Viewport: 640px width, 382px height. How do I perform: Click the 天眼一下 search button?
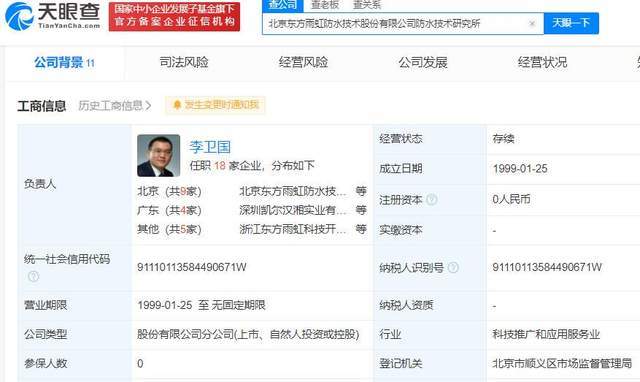pyautogui.click(x=571, y=23)
